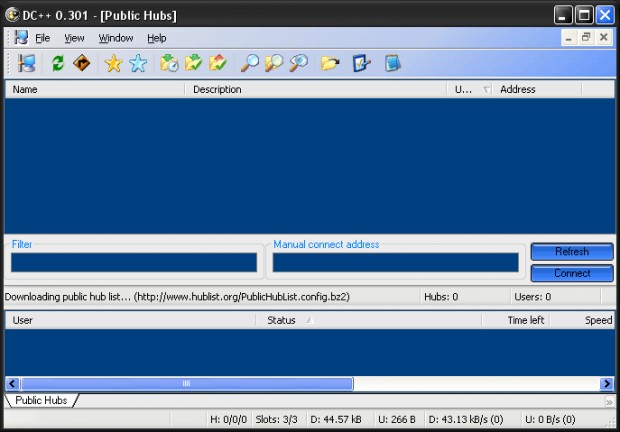Sort hubs by Name column

point(95,89)
